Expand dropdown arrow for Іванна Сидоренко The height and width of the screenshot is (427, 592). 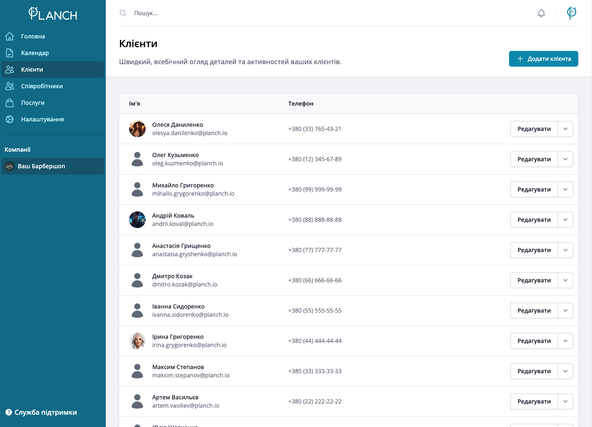point(565,310)
